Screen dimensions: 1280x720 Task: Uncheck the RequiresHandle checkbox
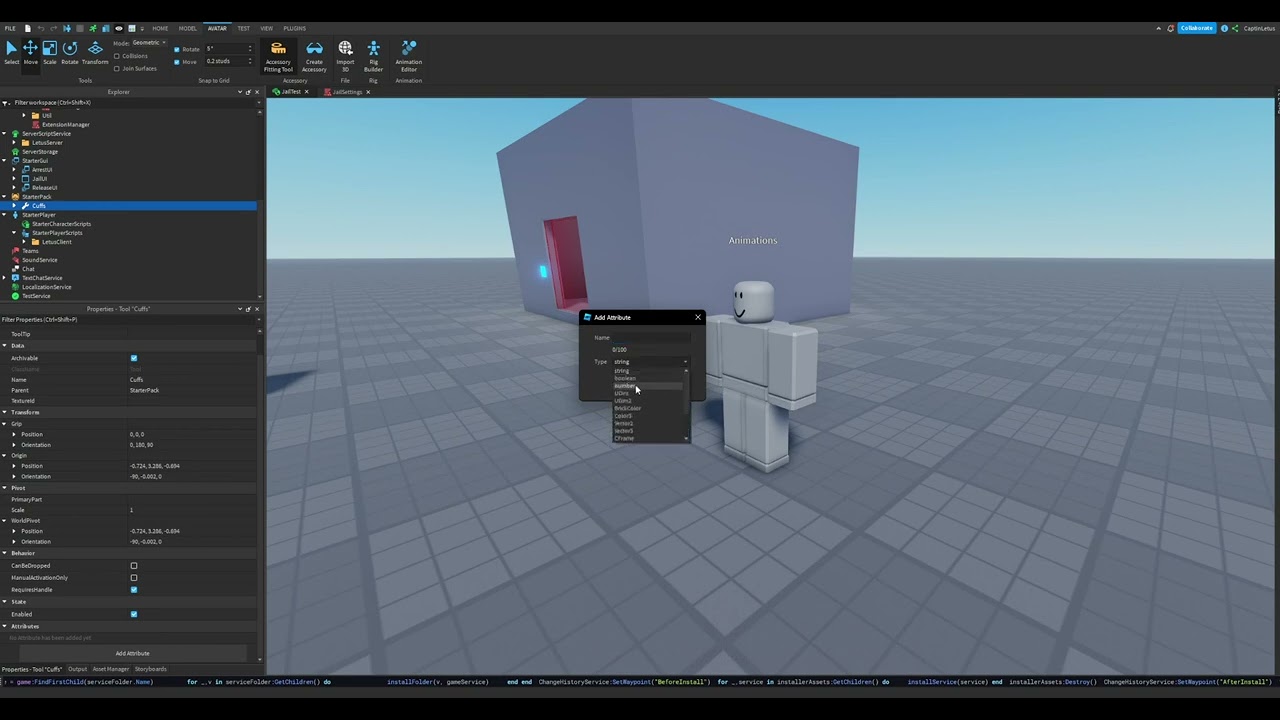(x=134, y=590)
